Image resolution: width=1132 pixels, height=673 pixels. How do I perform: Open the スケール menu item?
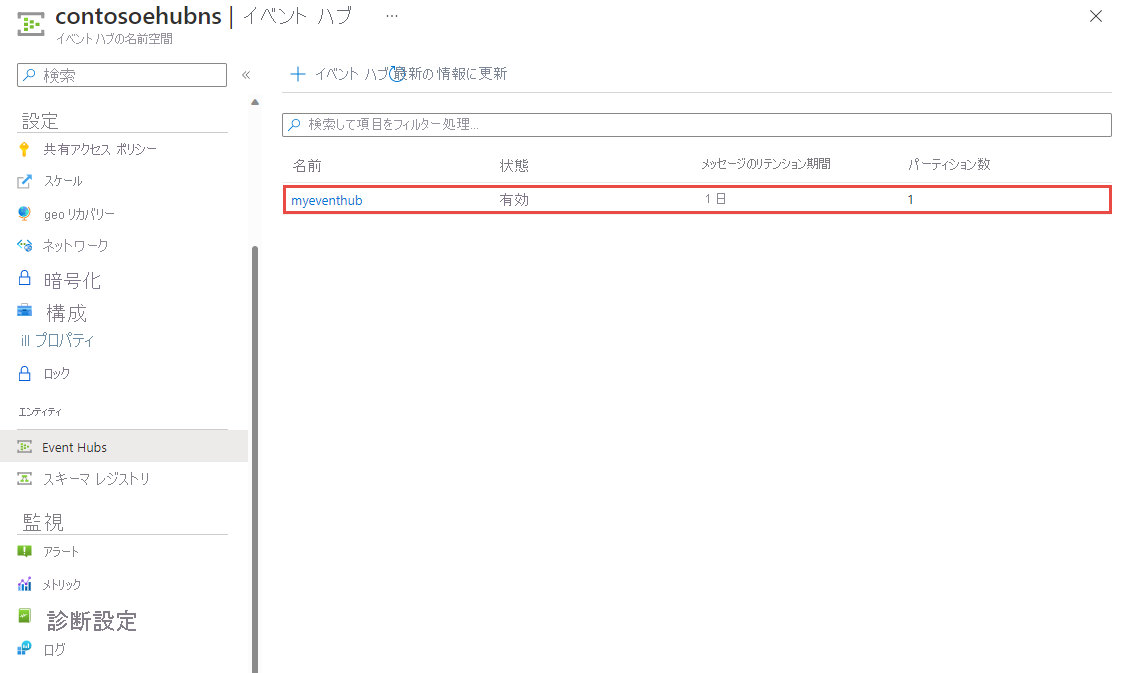point(63,181)
